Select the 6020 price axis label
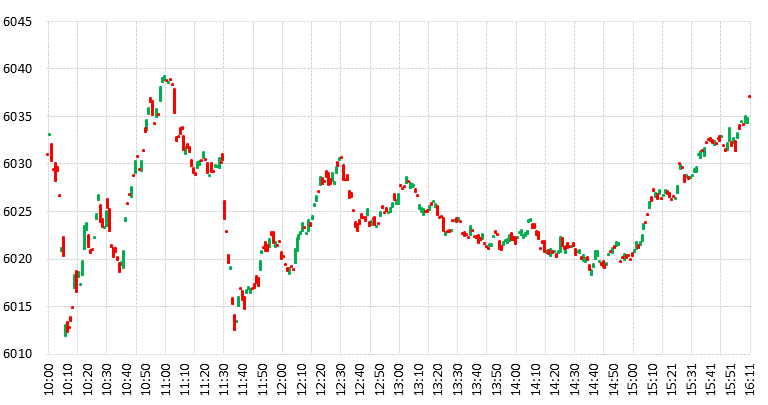768x405 pixels. pos(18,259)
